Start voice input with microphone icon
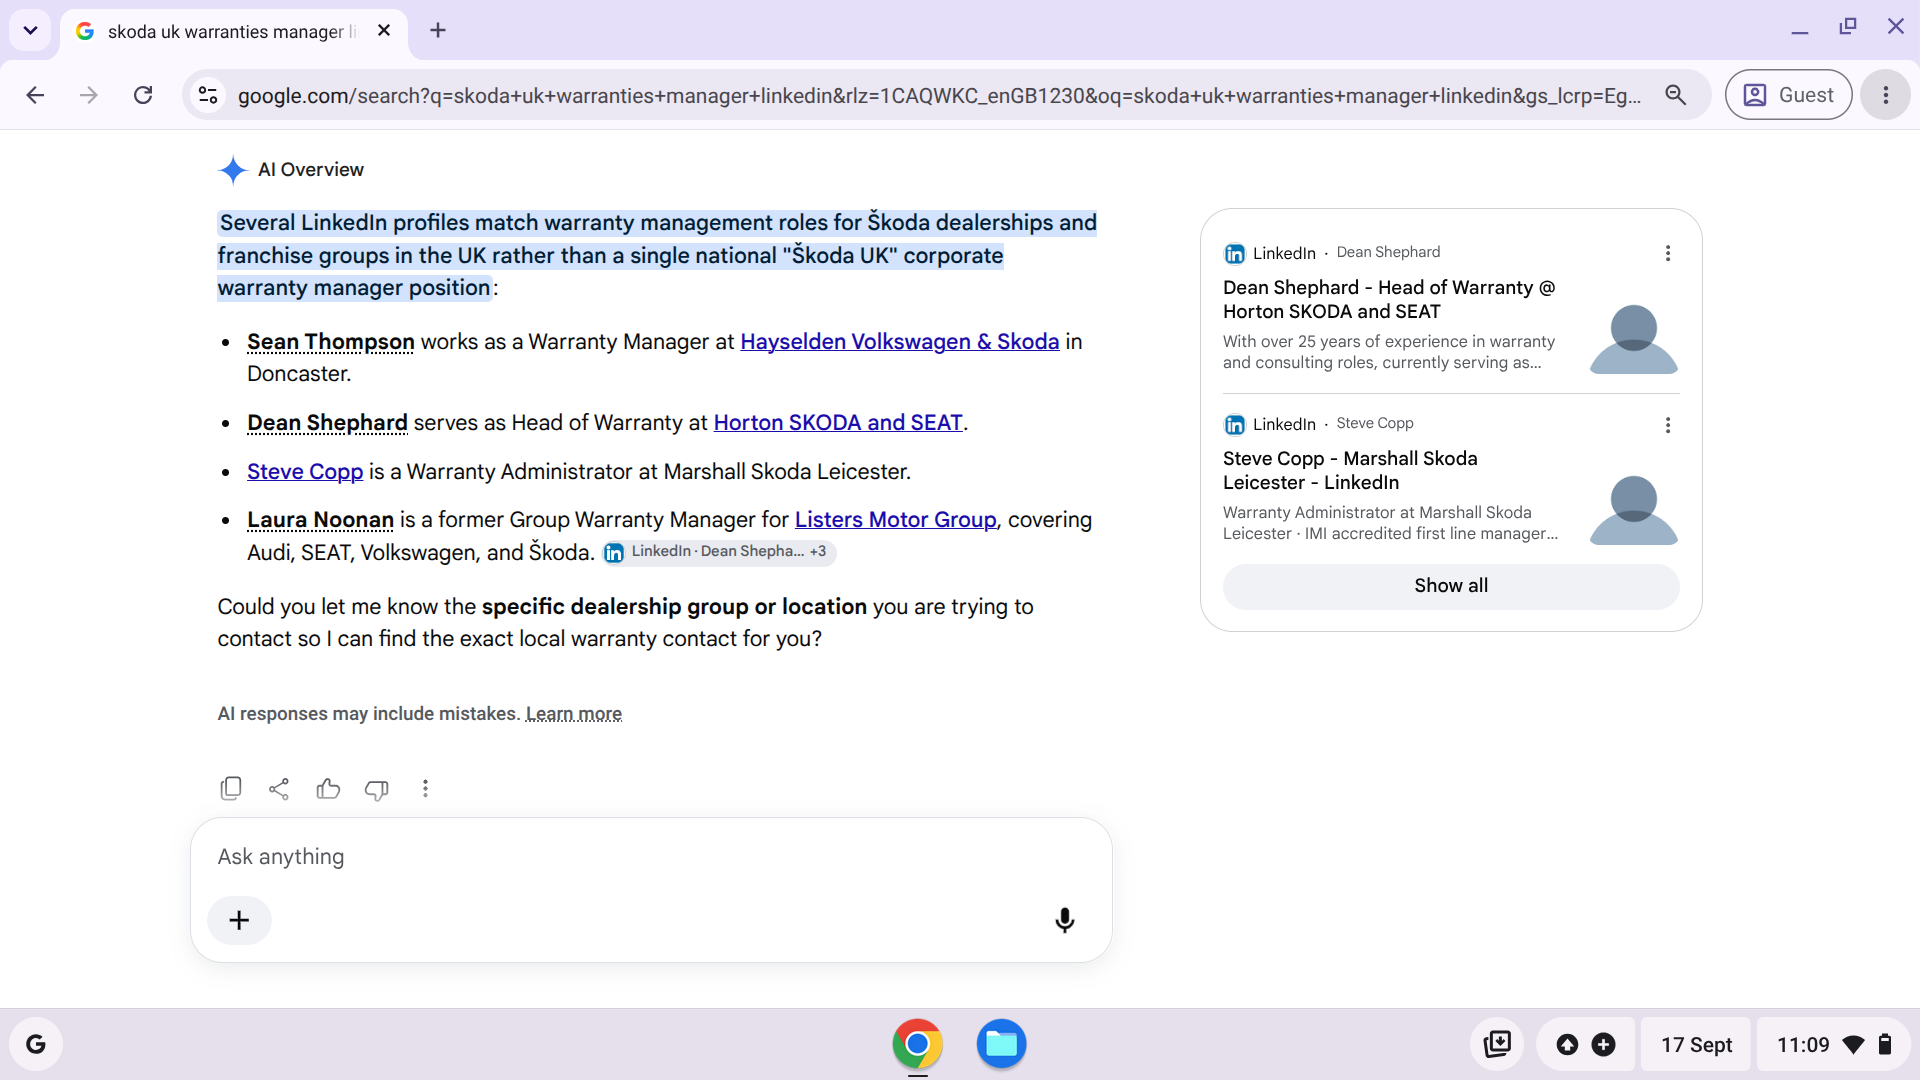Image resolution: width=1920 pixels, height=1080 pixels. 1065,920
